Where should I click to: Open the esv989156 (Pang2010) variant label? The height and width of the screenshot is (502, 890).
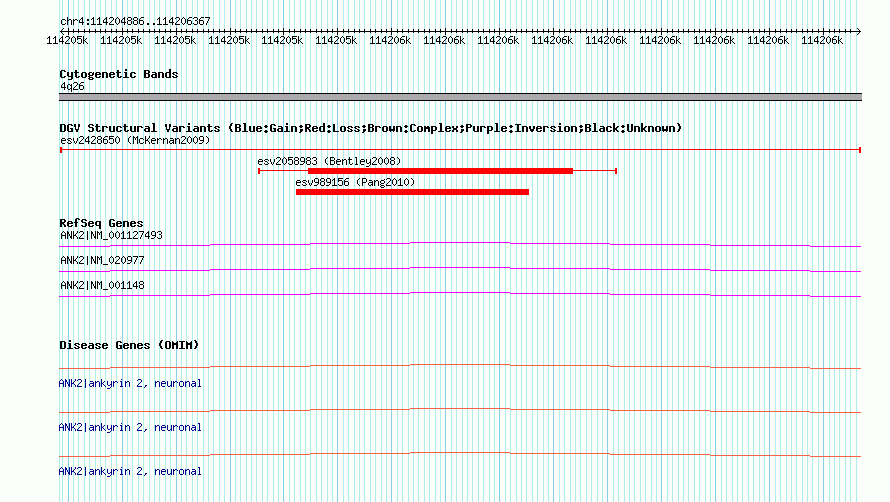pos(355,182)
